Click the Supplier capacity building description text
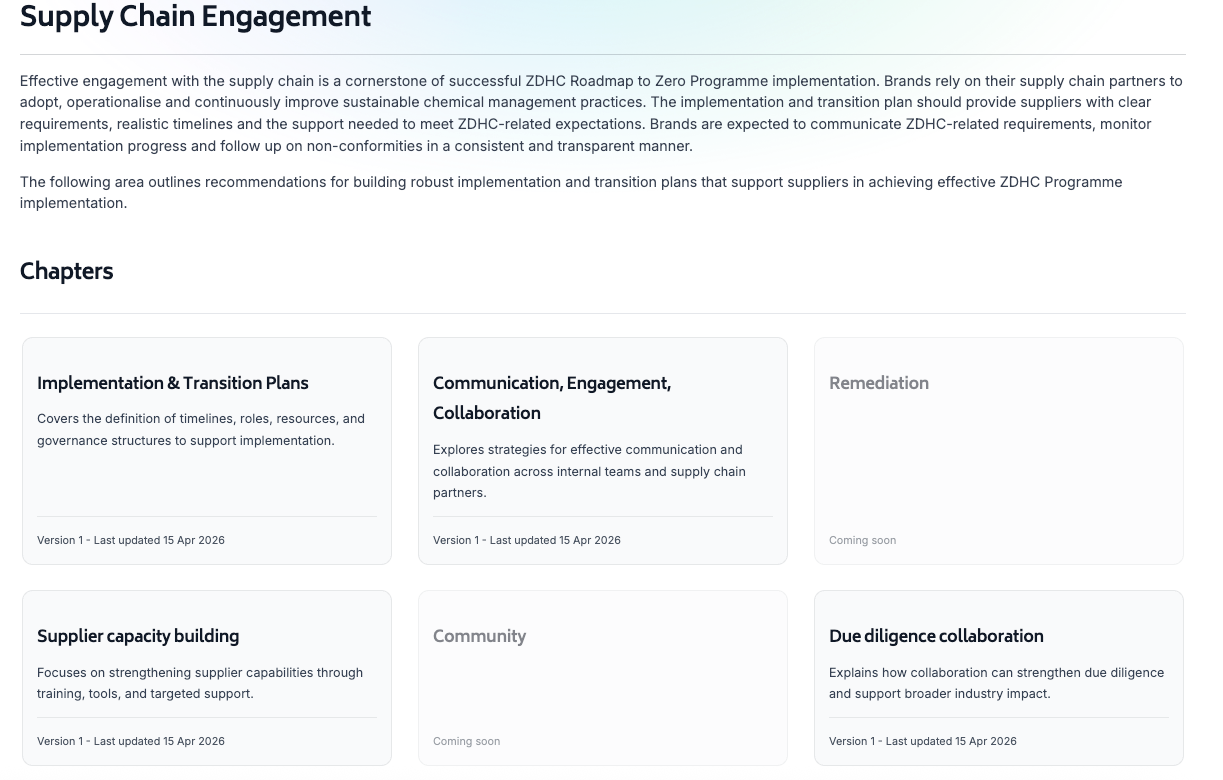This screenshot has height=780, width=1223. point(200,683)
